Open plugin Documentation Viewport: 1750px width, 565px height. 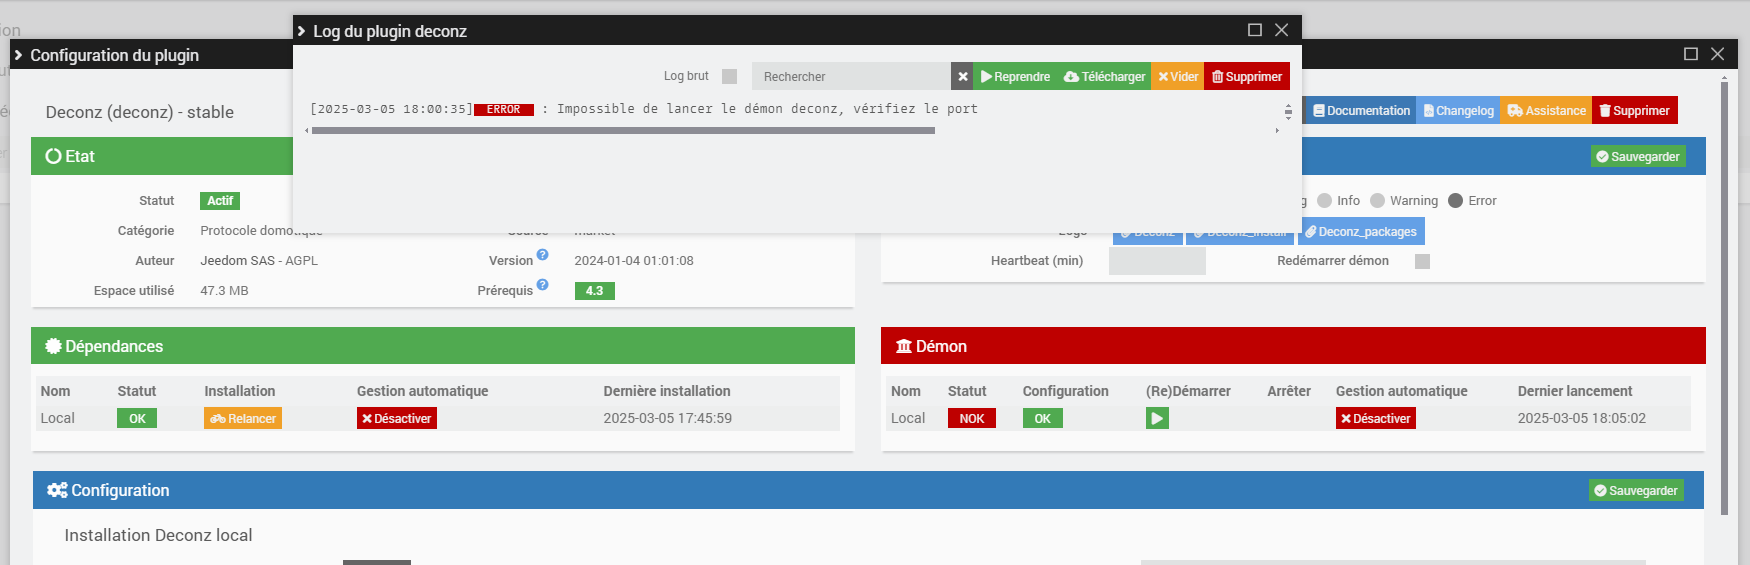[1361, 110]
